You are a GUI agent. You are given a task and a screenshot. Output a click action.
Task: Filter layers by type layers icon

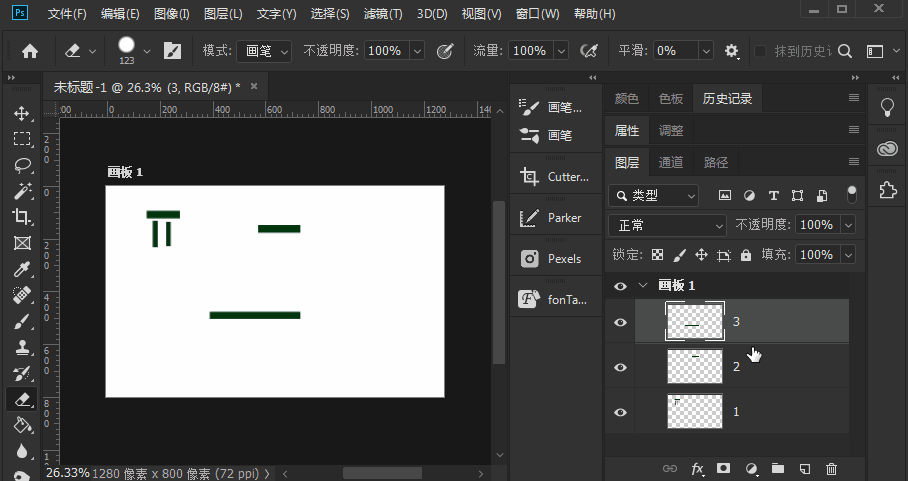click(x=773, y=195)
